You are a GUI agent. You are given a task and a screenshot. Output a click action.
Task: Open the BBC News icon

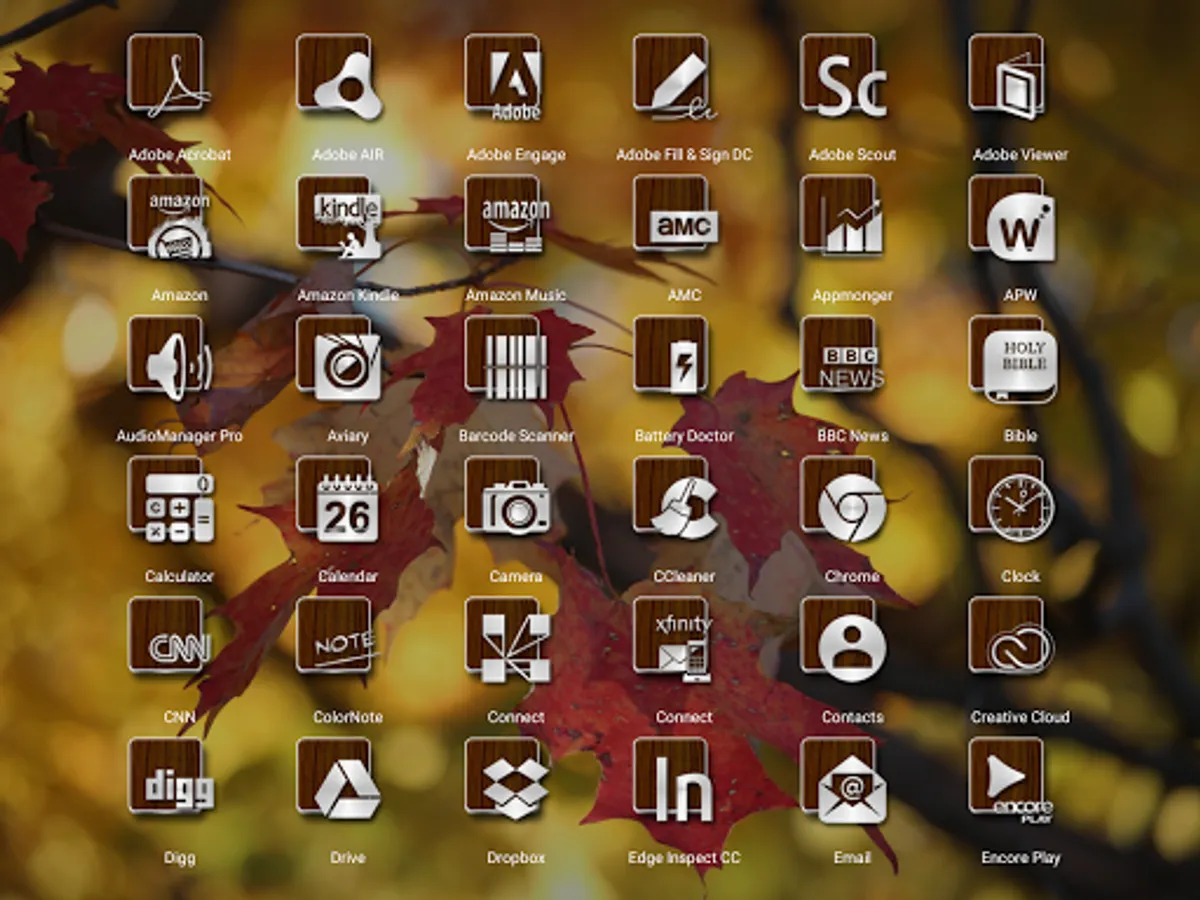tap(844, 356)
